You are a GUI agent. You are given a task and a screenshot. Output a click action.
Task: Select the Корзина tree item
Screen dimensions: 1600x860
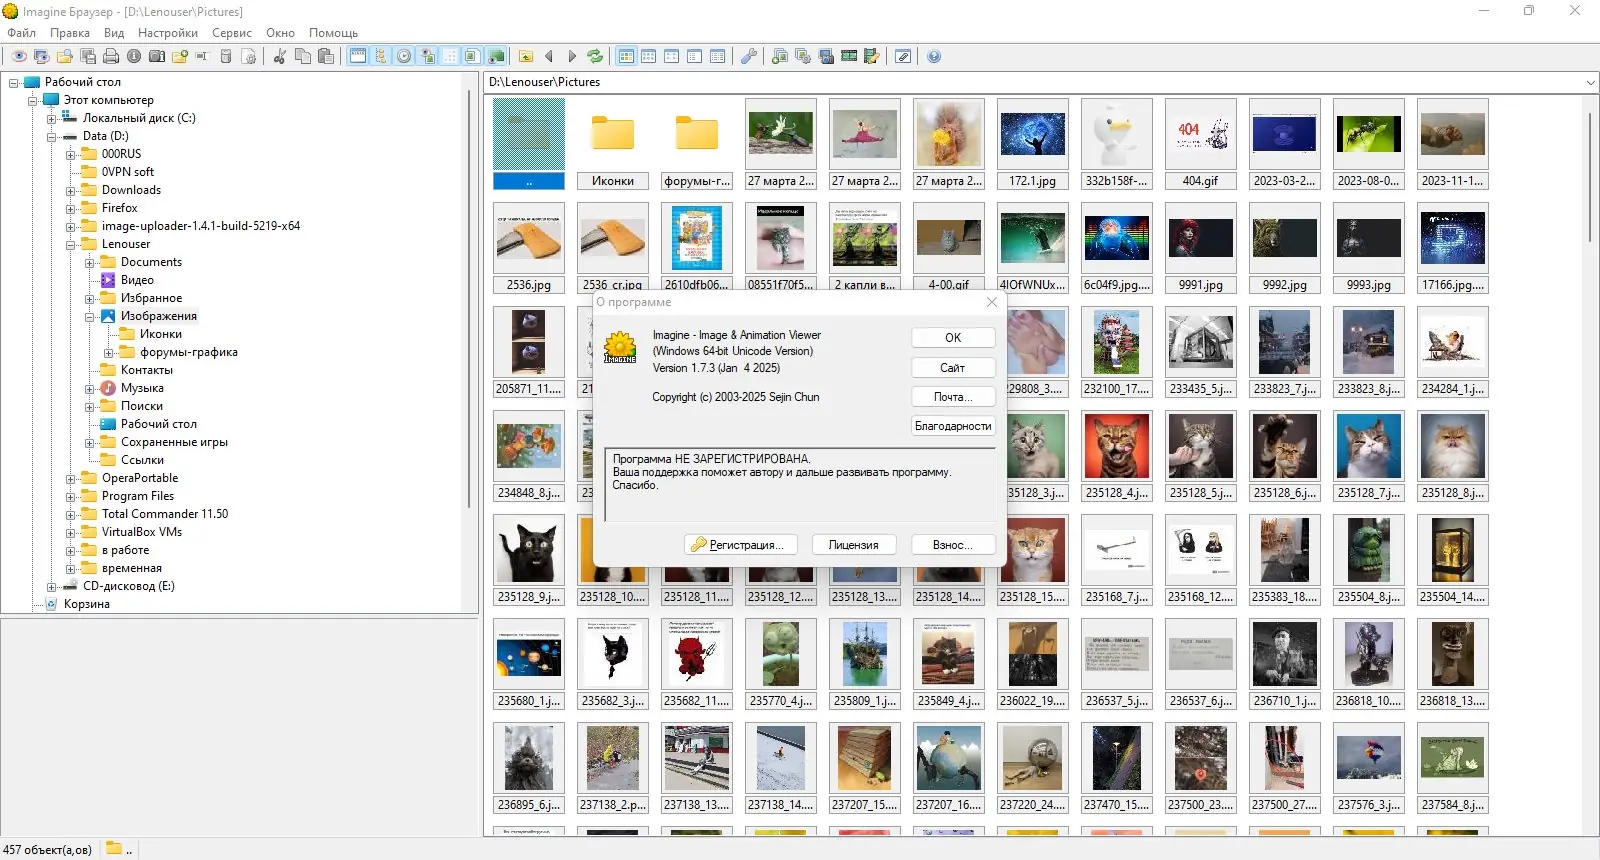[x=87, y=604]
